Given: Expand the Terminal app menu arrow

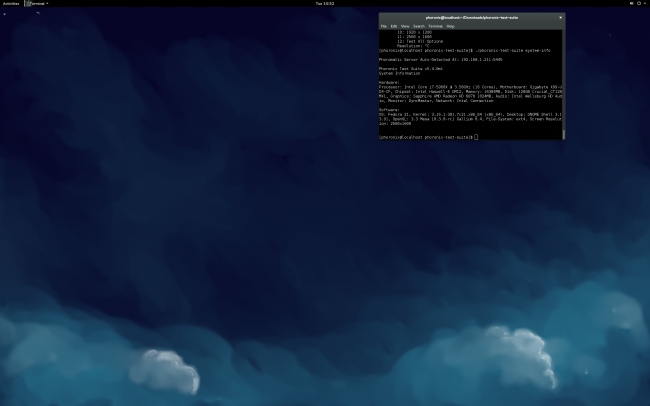Looking at the screenshot, I should pyautogui.click(x=47, y=4).
